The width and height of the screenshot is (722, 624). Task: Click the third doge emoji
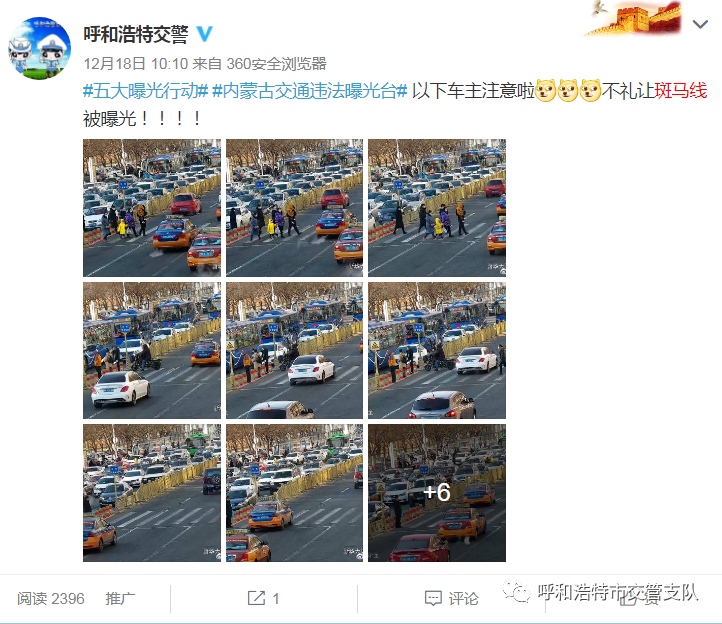(590, 90)
